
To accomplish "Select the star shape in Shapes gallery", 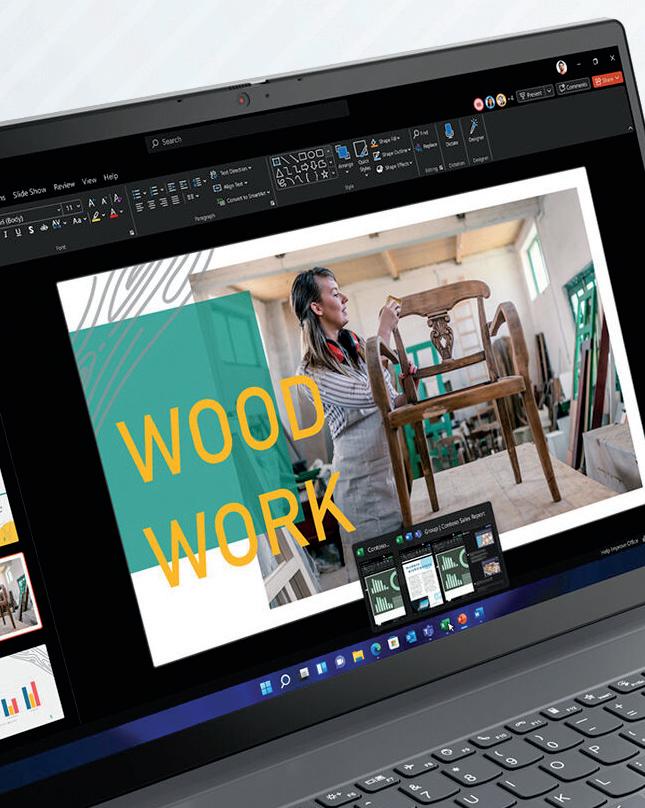I will [x=325, y=174].
